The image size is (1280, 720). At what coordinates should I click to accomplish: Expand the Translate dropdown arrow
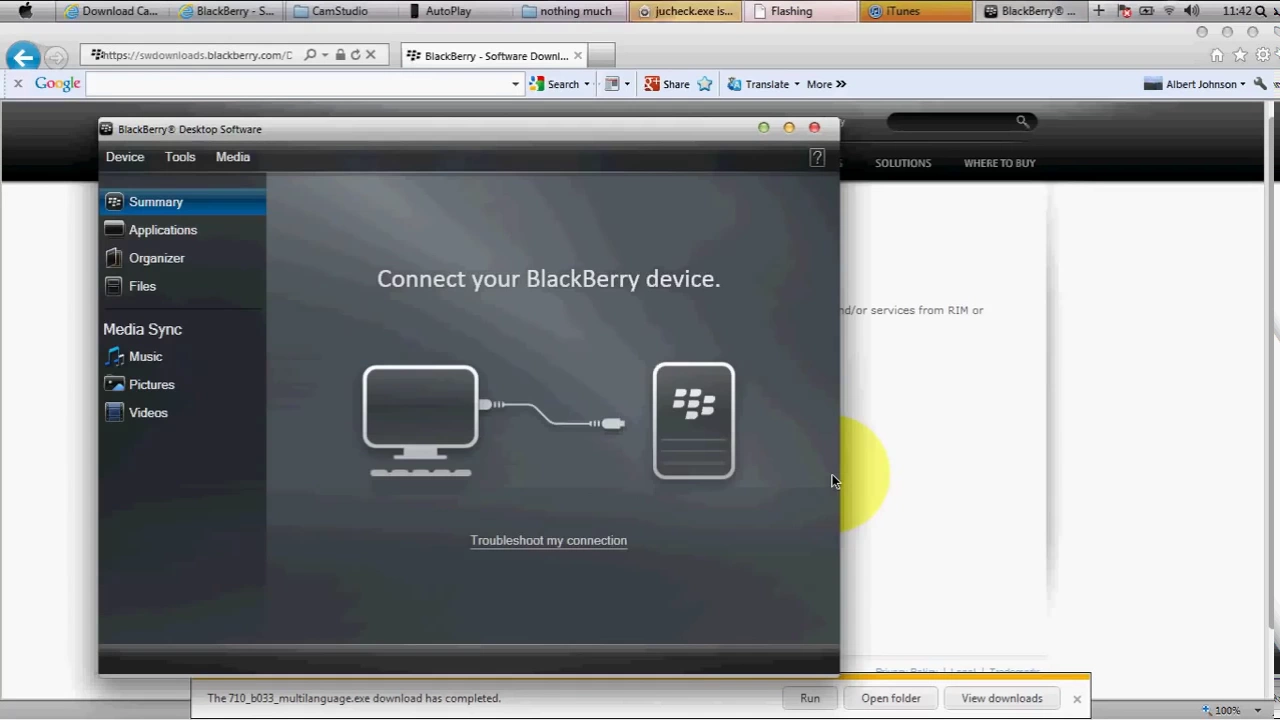click(797, 84)
